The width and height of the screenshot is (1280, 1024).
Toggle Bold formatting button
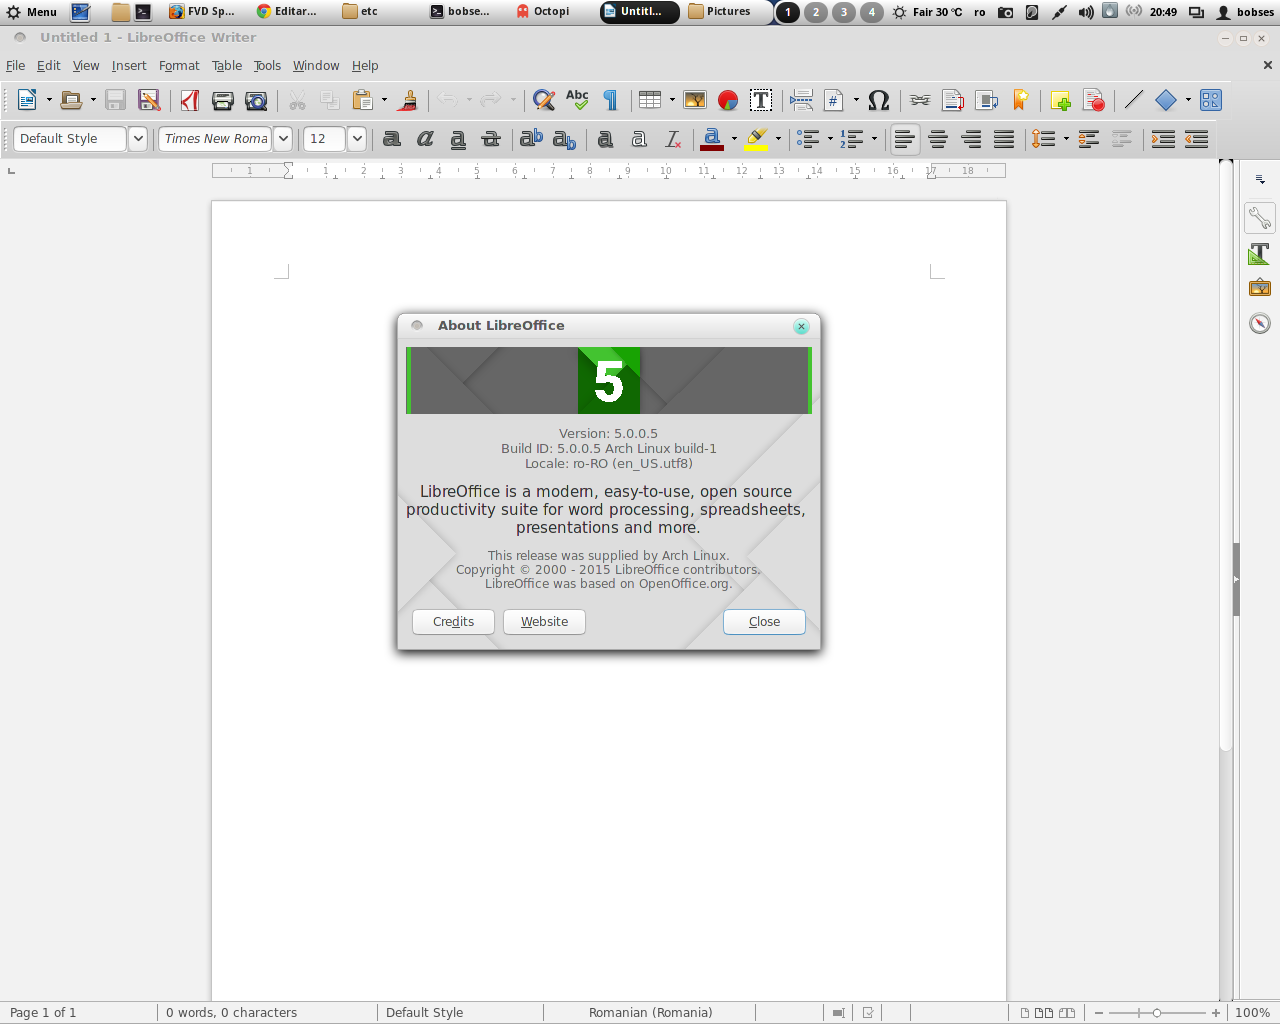click(x=392, y=139)
